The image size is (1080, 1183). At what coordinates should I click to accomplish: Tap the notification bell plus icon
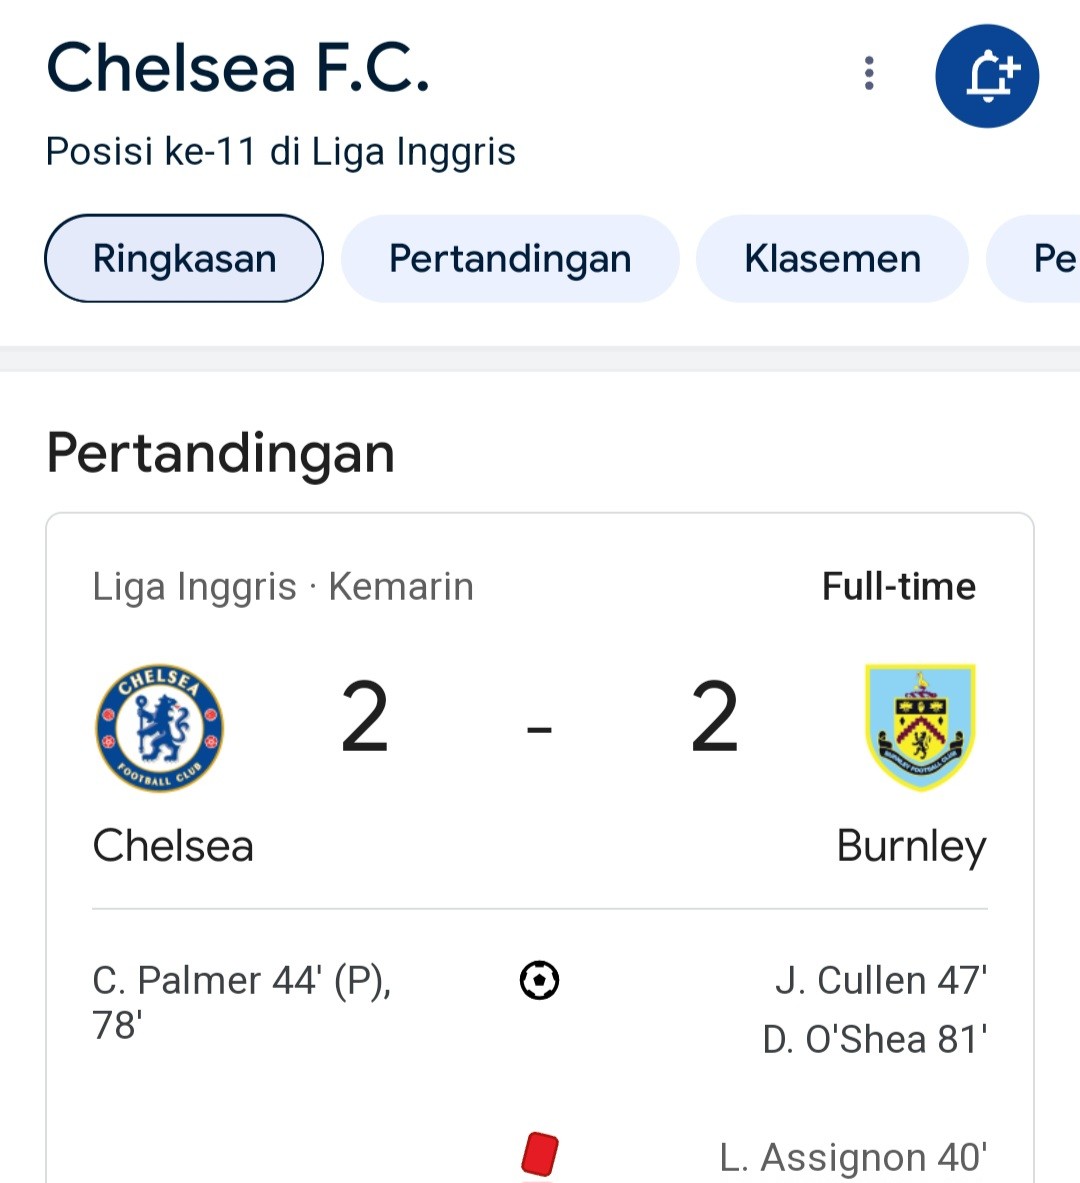(x=986, y=75)
